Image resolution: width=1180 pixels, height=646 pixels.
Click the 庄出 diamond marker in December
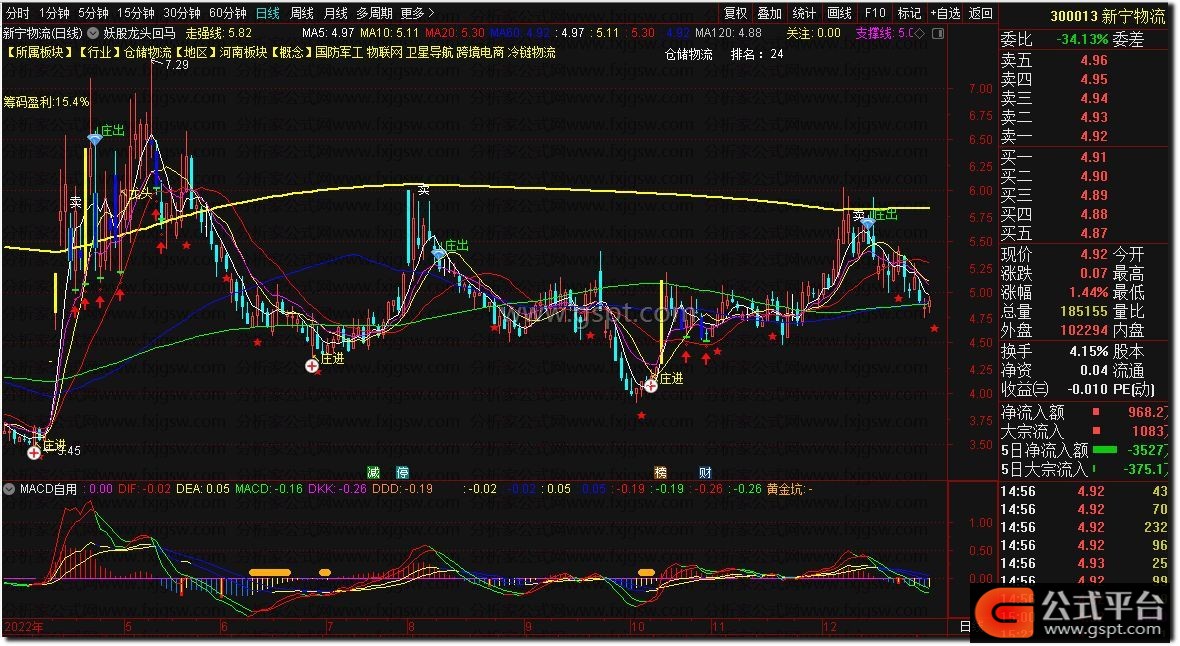click(868, 223)
